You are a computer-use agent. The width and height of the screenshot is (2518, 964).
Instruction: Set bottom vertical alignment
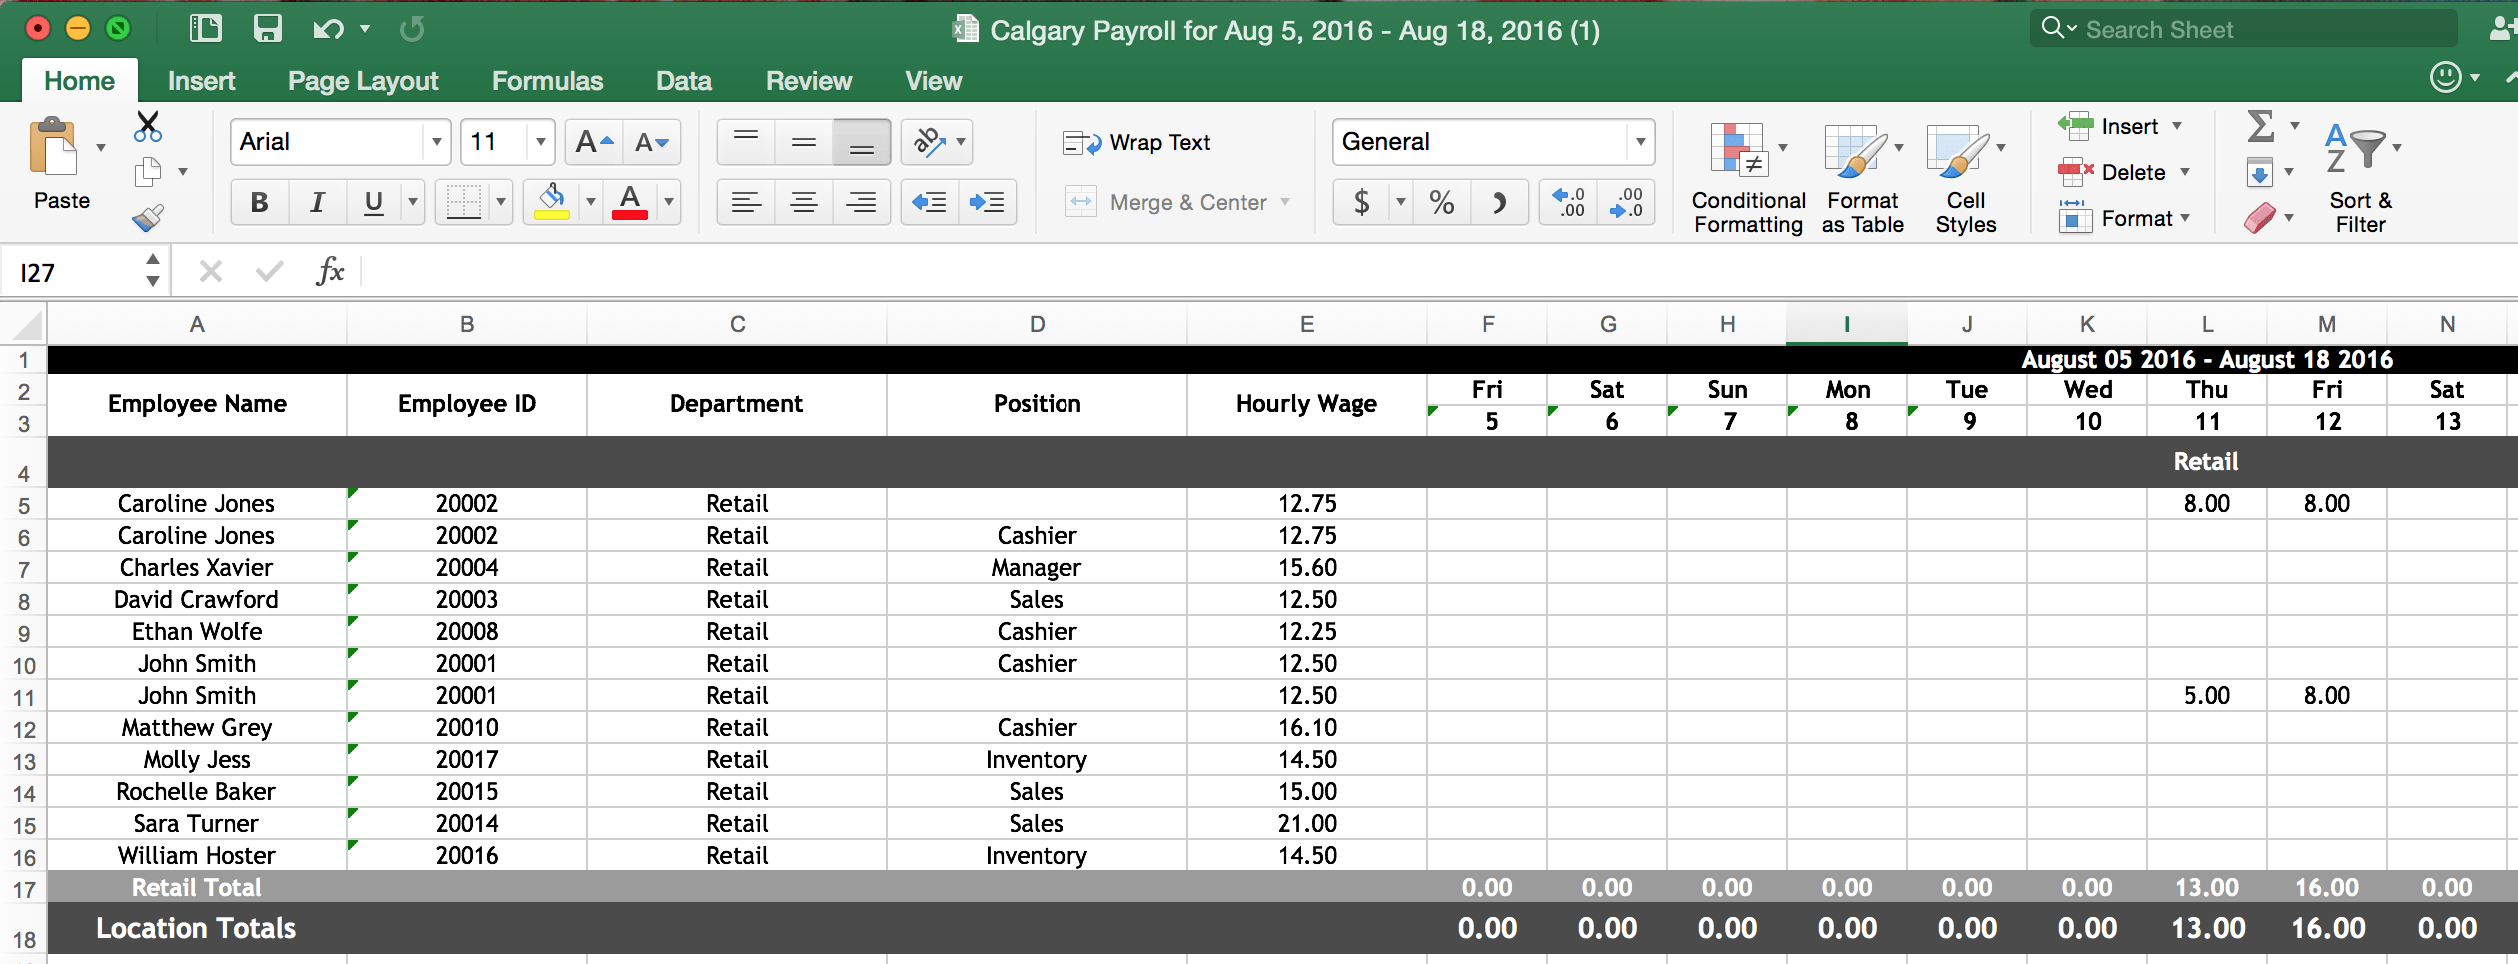coord(861,142)
